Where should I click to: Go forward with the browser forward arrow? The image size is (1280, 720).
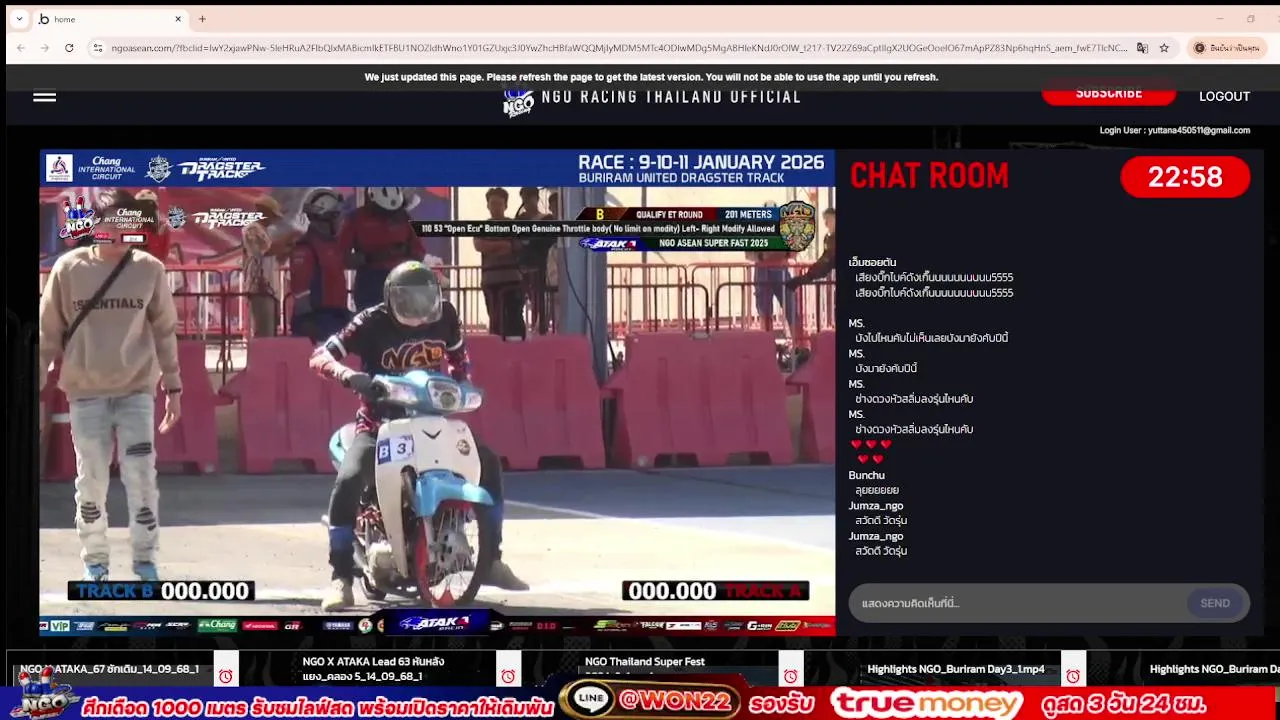coord(45,48)
